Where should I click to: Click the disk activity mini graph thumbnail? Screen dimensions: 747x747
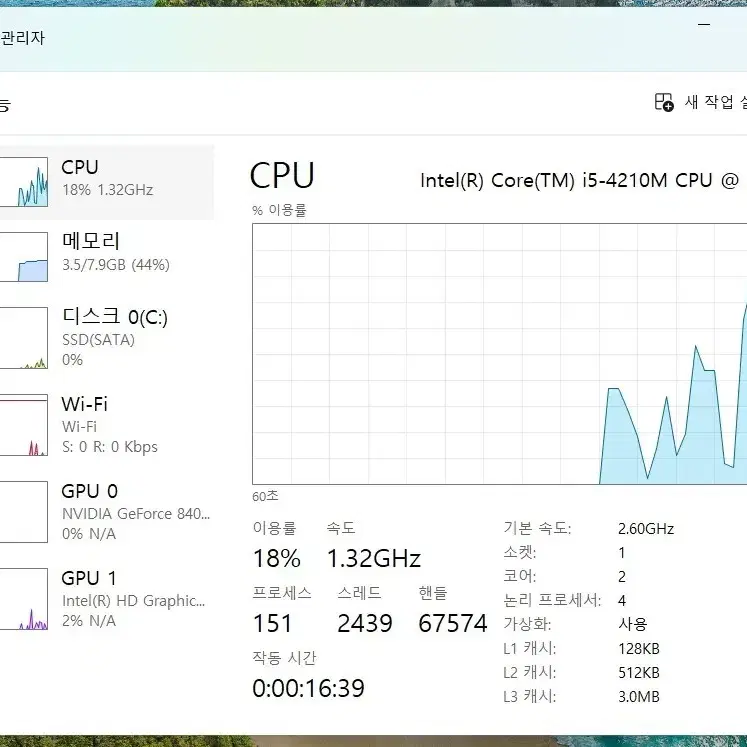[x=23, y=338]
